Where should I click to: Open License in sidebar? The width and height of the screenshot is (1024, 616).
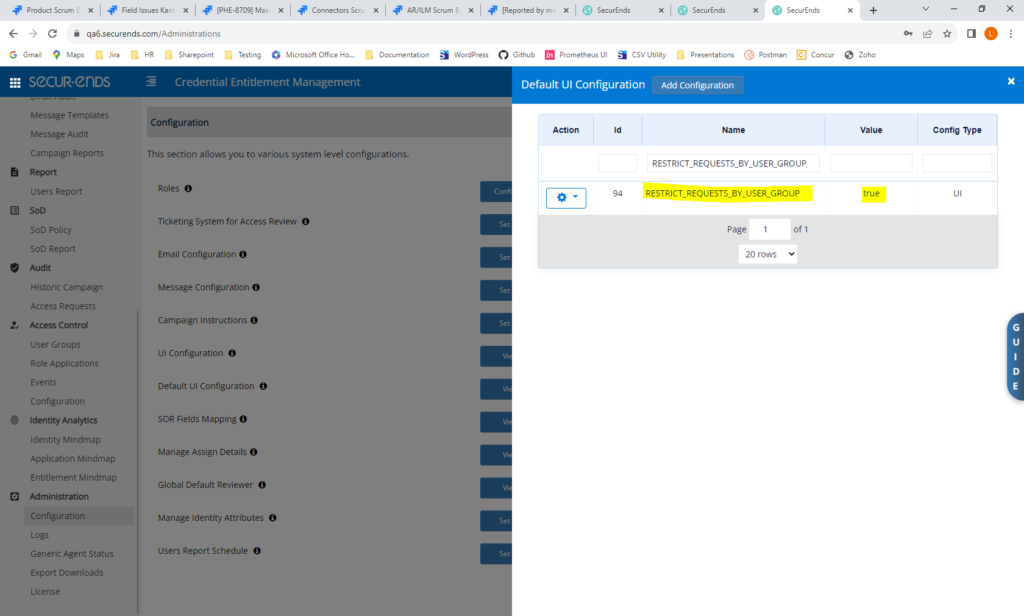[45, 591]
